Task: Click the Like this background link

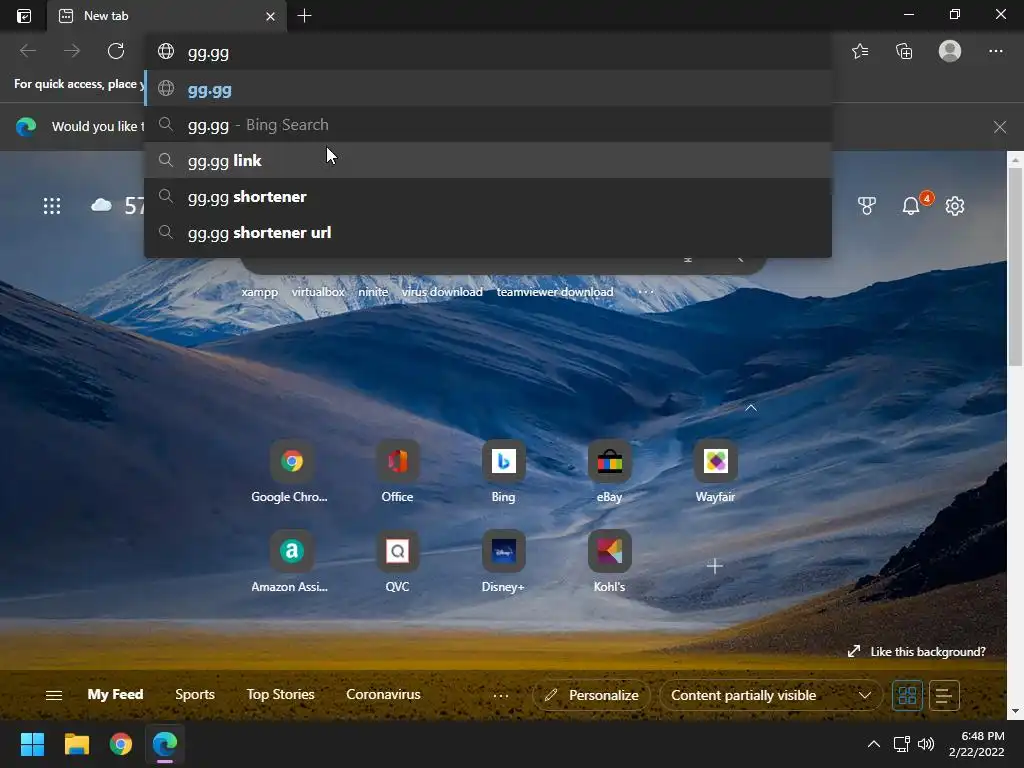Action: pos(917,652)
